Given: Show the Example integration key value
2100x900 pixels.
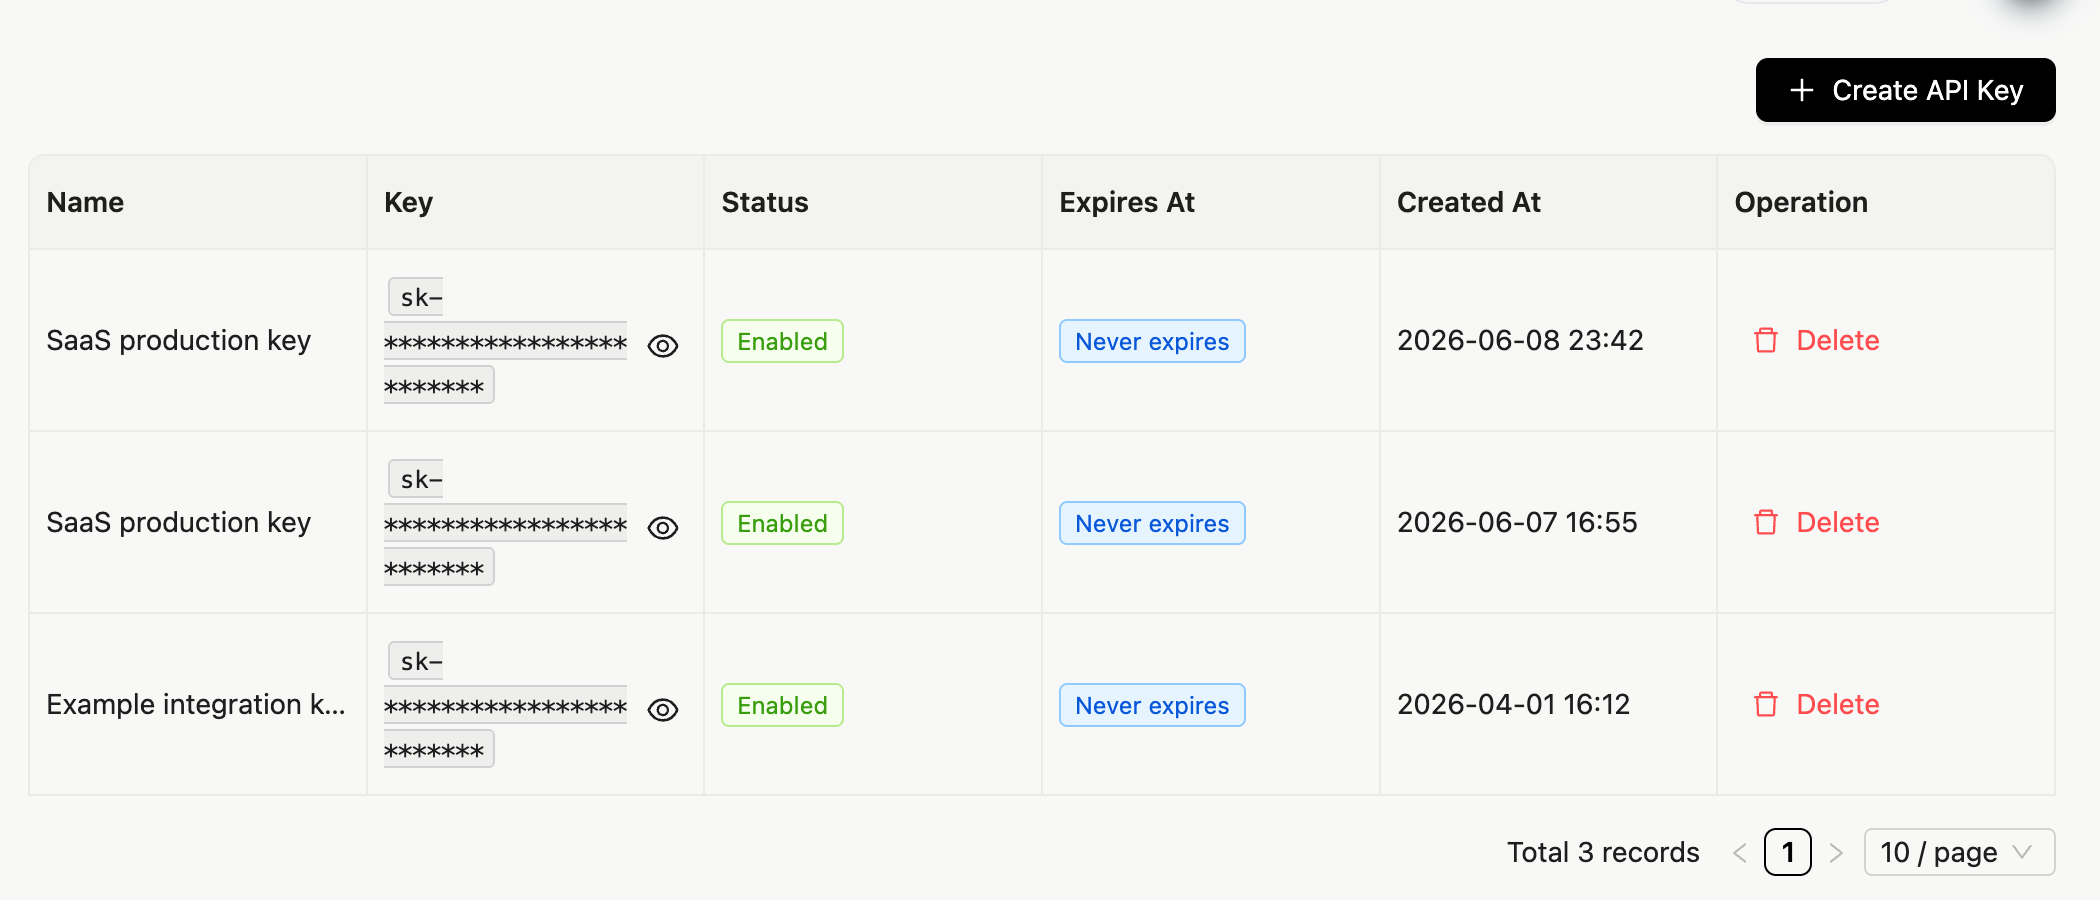Looking at the screenshot, I should (x=663, y=710).
